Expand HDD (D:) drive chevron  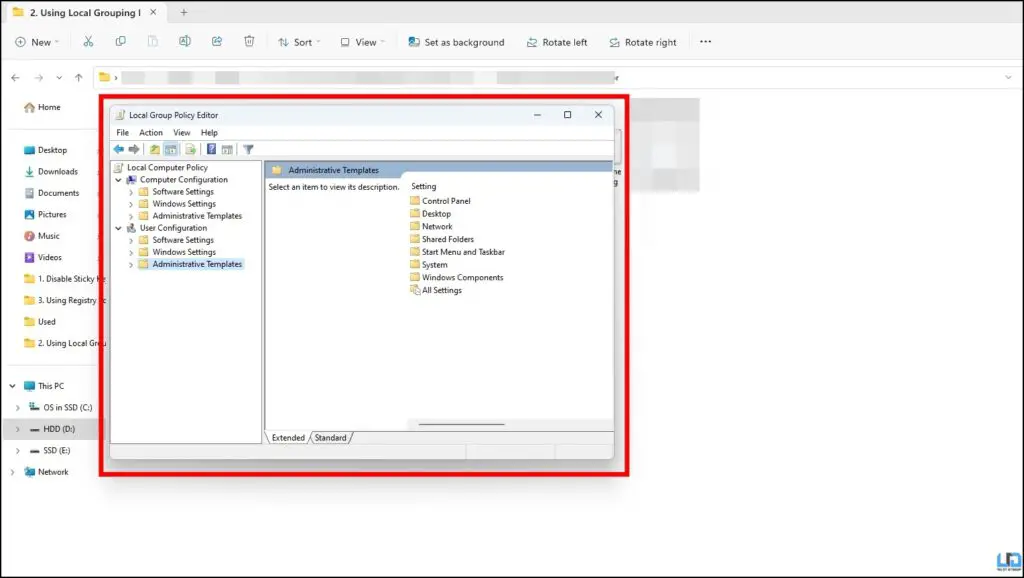coord(18,429)
